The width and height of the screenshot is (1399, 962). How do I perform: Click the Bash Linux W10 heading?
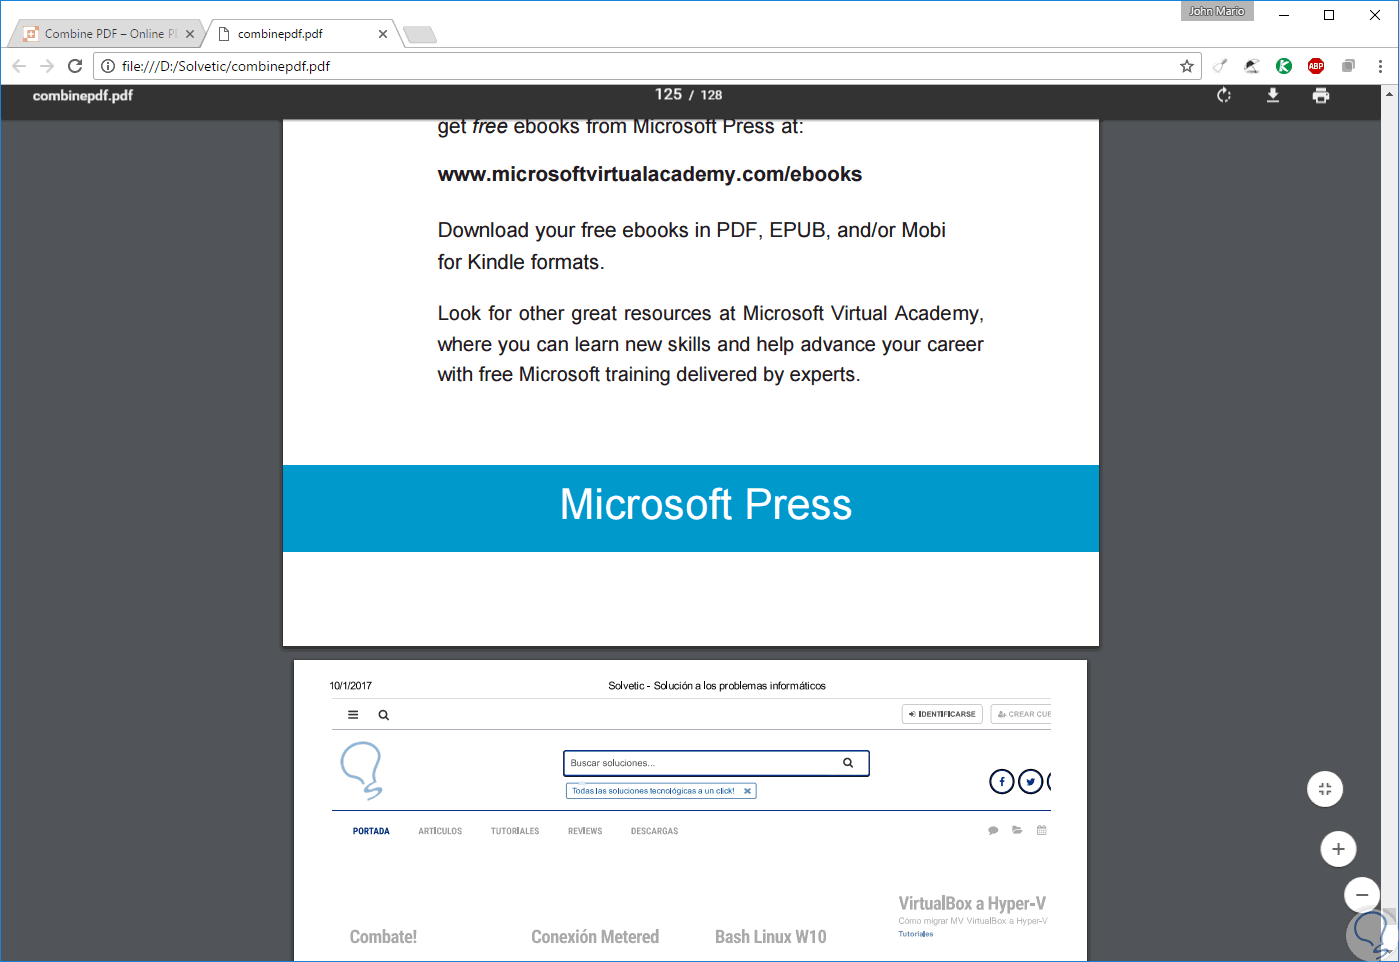771,937
